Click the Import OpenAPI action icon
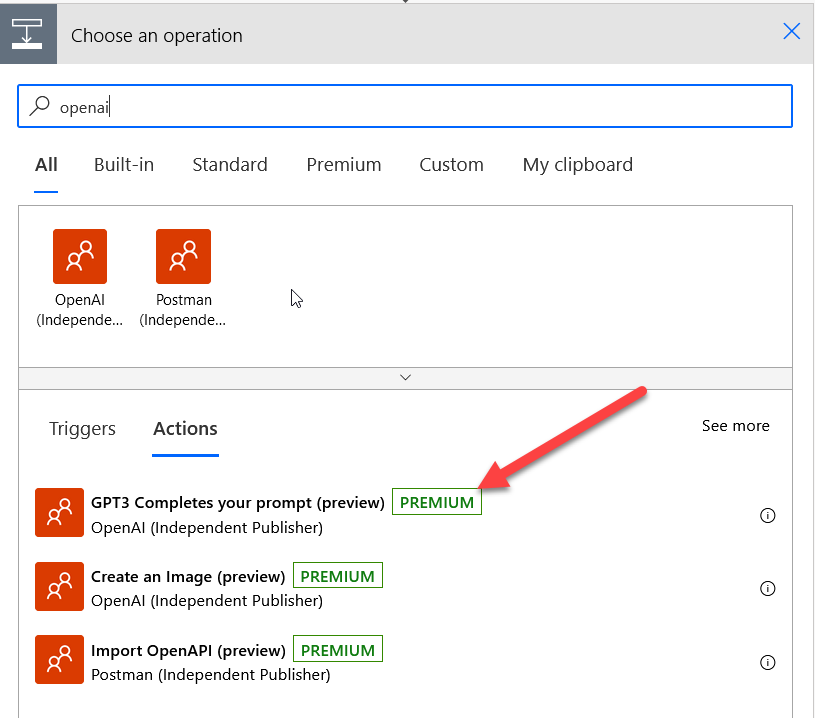 click(59, 659)
